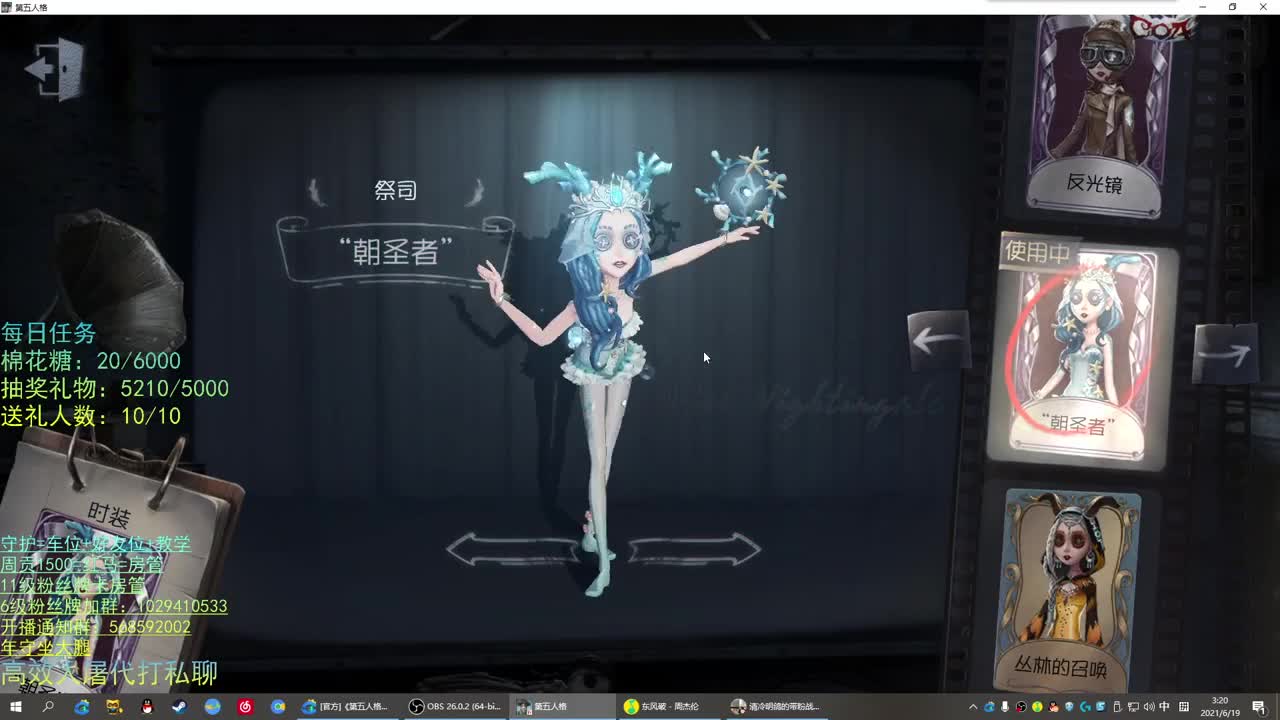The width and height of the screenshot is (1280, 720).
Task: Click the 每日任务 overlay heading
Action: pyautogui.click(x=48, y=333)
